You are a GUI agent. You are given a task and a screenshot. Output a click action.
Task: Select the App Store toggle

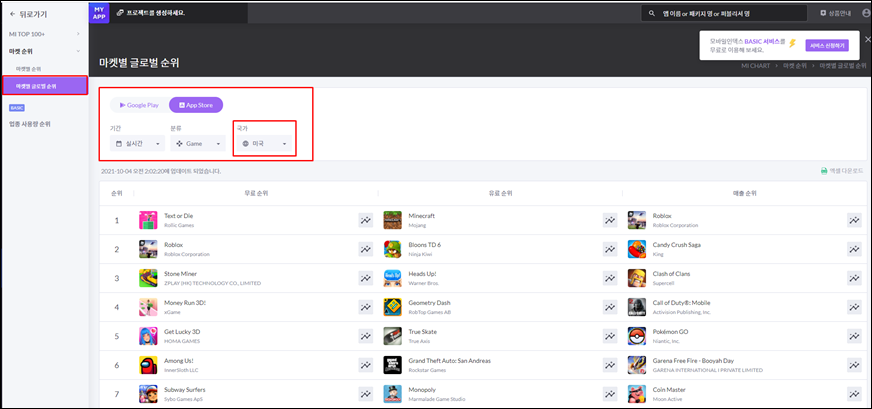(196, 105)
